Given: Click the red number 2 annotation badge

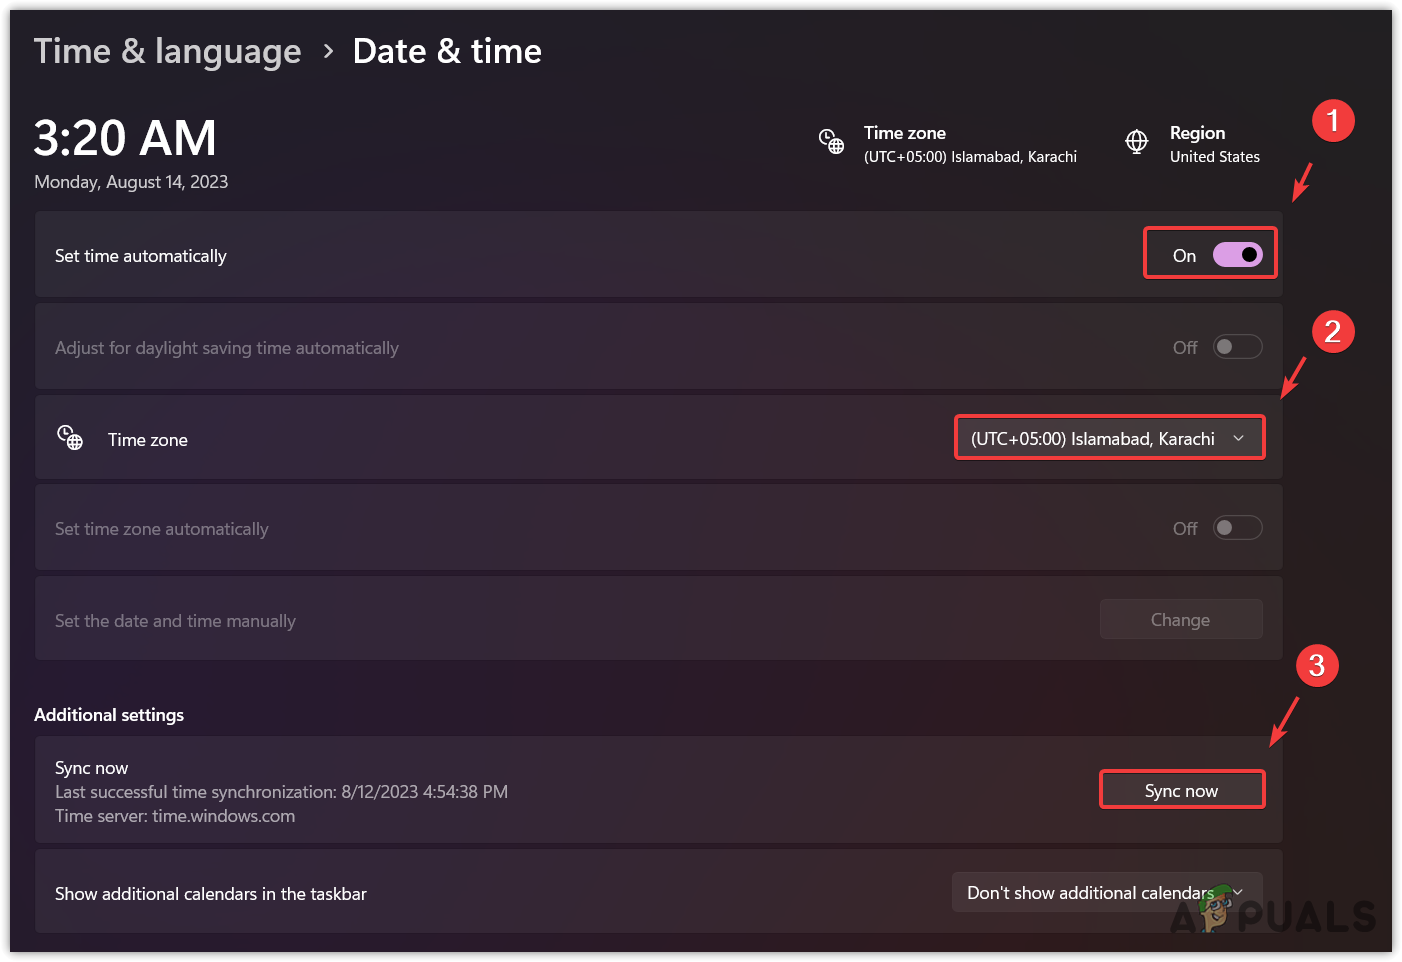Looking at the screenshot, I should pyautogui.click(x=1333, y=332).
